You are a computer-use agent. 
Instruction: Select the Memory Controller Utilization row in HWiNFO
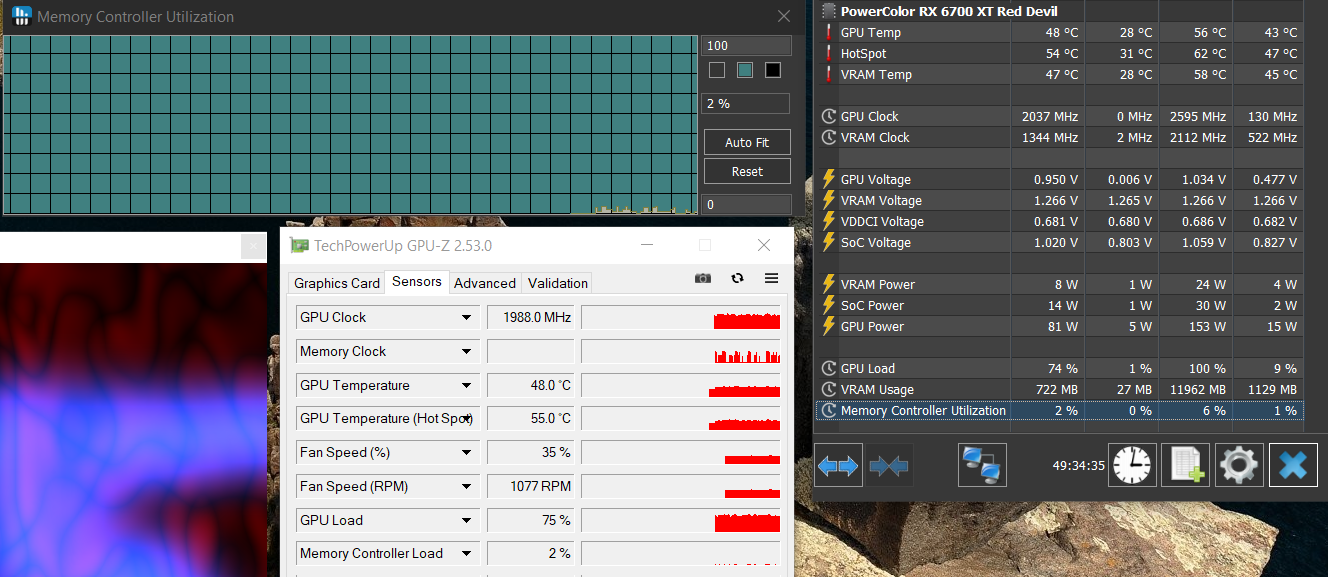click(1059, 410)
